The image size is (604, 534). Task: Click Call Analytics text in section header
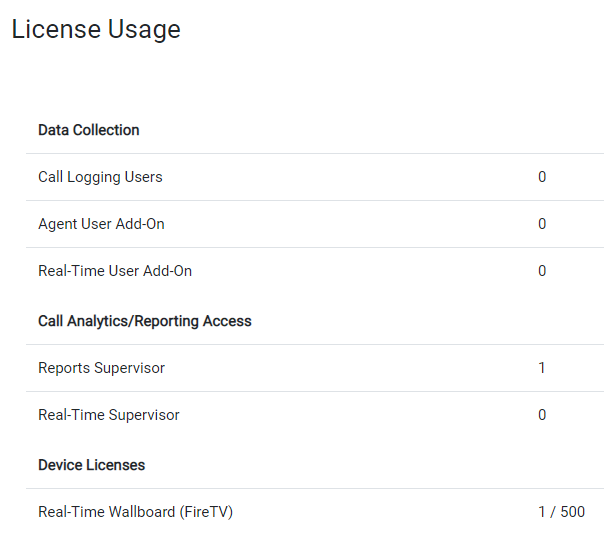81,321
